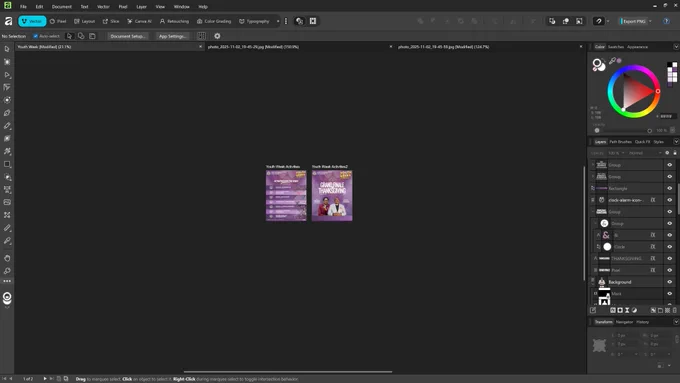Click the horizontal canvas scrollbar

288,372
